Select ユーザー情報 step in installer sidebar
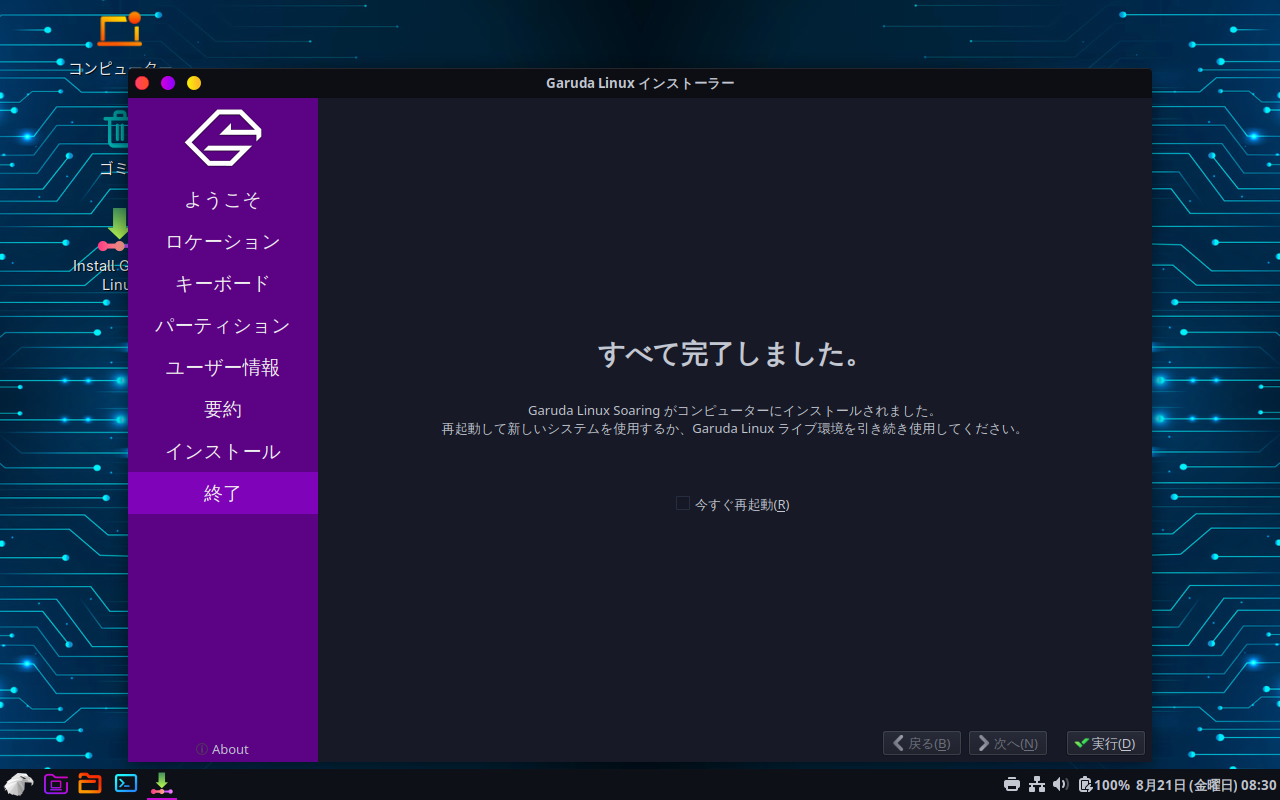Image resolution: width=1280 pixels, height=800 pixels. pos(223,368)
